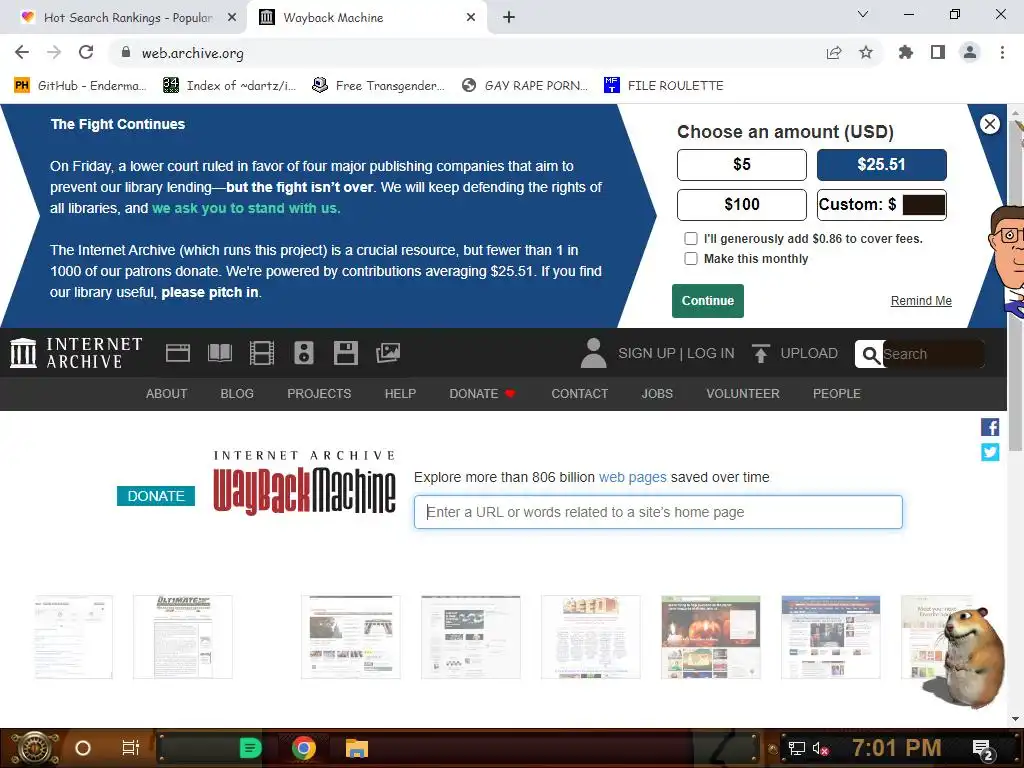The height and width of the screenshot is (768, 1024).
Task: Select the $100 donation amount
Action: click(742, 205)
